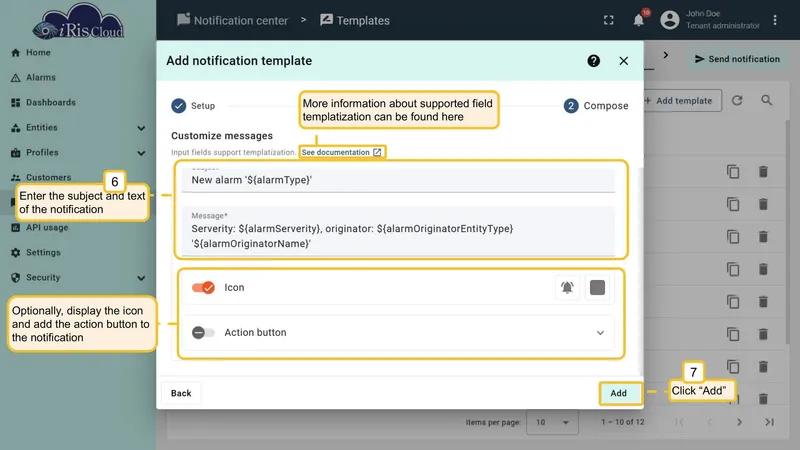Viewport: 800px width, 450px height.
Task: Toggle fullscreen mode icon in top bar
Action: [x=609, y=20]
